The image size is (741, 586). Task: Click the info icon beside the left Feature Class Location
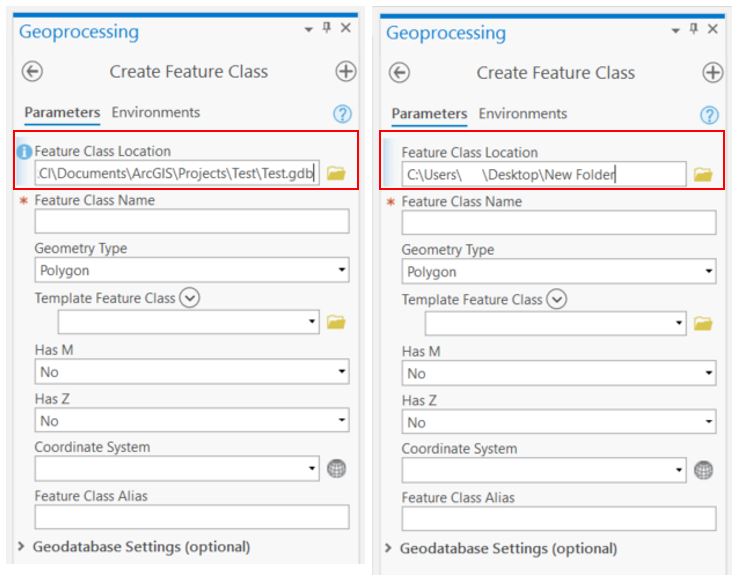click(25, 152)
